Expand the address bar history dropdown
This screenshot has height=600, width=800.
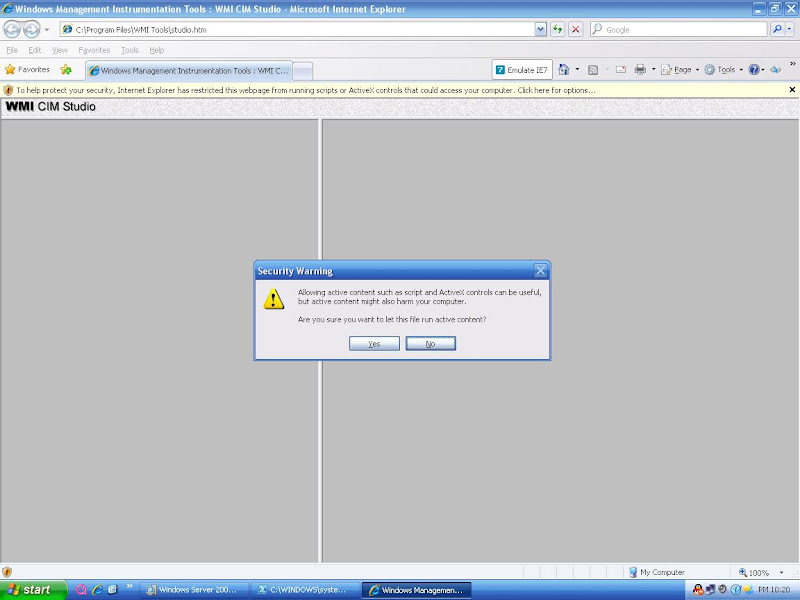point(541,30)
